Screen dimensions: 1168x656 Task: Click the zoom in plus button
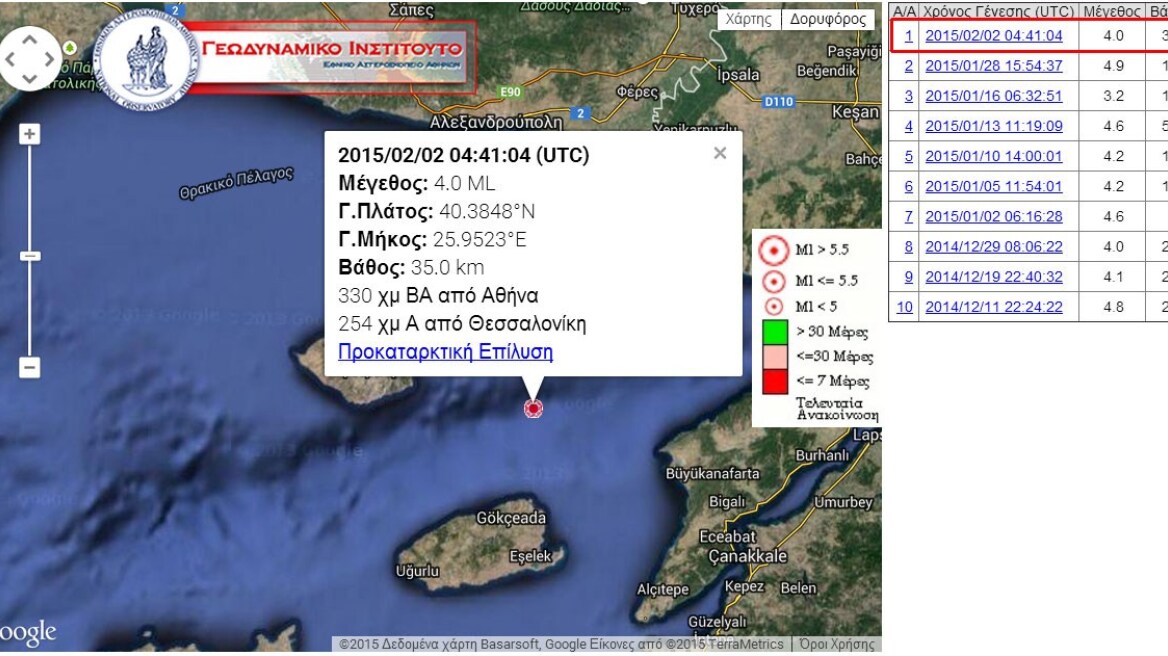coord(30,134)
